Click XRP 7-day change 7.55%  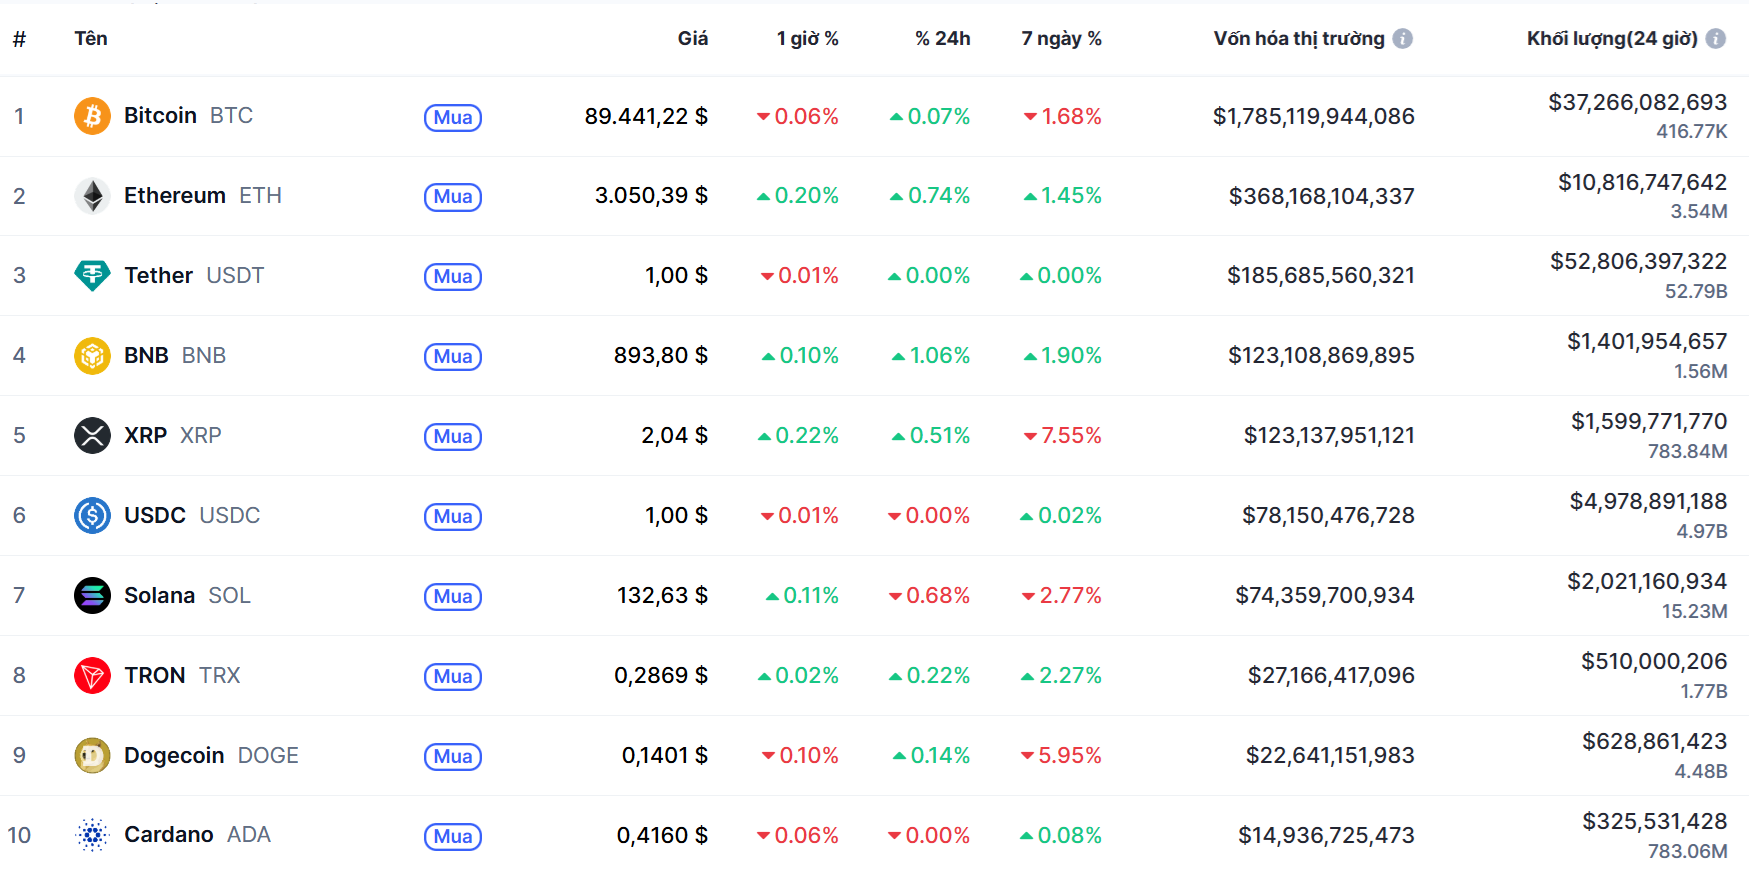pos(1062,435)
